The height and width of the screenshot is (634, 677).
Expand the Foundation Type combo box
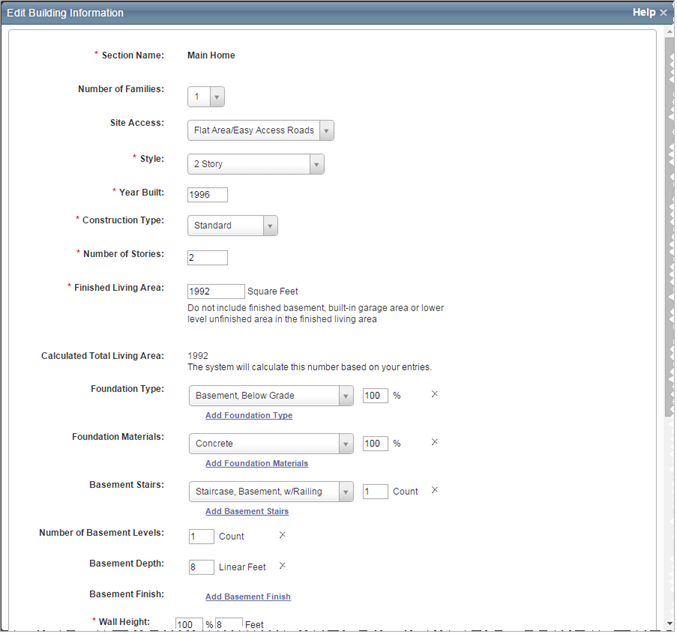pos(346,396)
